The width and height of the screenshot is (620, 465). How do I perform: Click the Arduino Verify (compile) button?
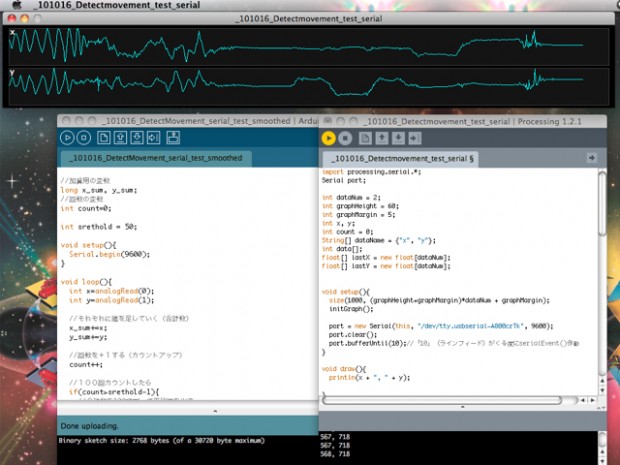pos(68,137)
